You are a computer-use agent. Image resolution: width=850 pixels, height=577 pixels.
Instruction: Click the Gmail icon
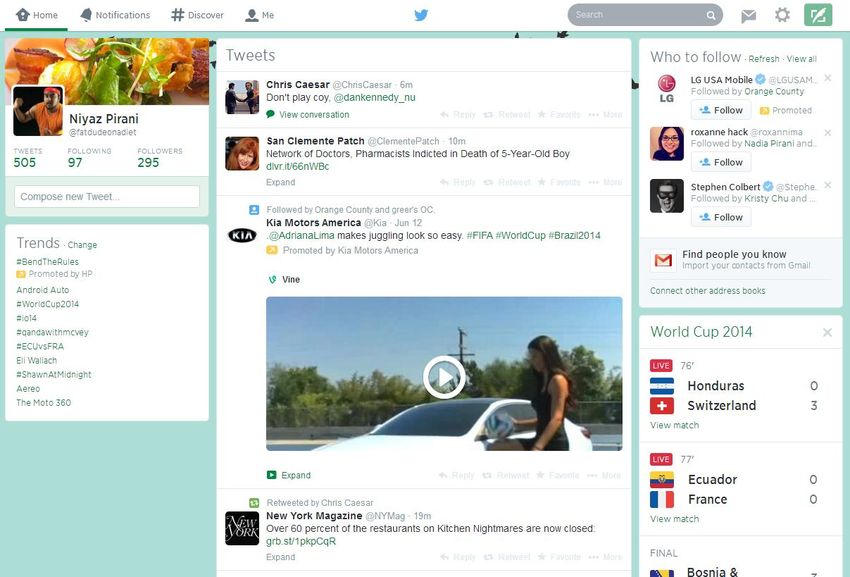(x=663, y=261)
